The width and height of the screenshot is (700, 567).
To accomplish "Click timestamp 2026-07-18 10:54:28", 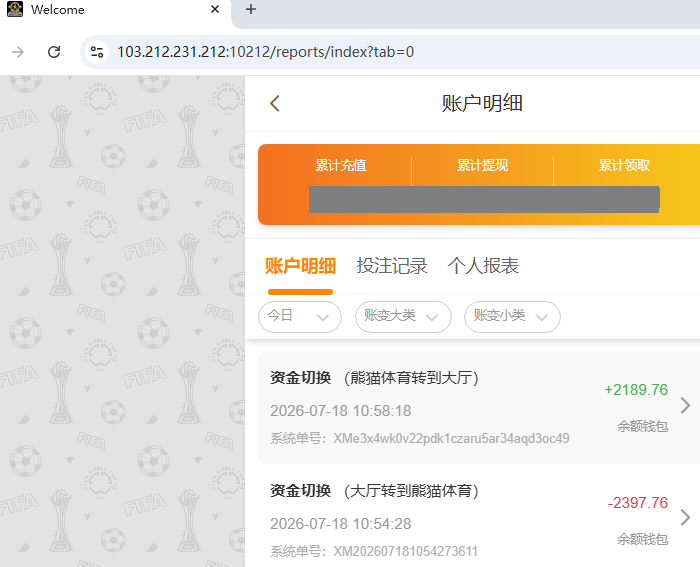I will tap(341, 524).
